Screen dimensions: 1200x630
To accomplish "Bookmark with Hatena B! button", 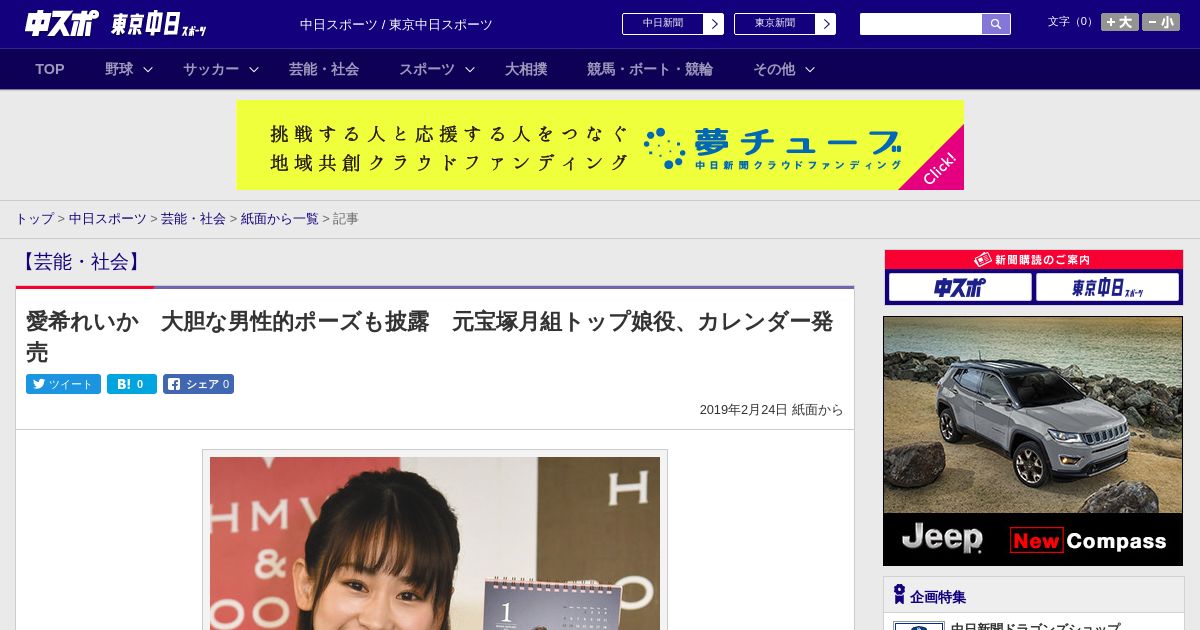I will click(x=132, y=384).
